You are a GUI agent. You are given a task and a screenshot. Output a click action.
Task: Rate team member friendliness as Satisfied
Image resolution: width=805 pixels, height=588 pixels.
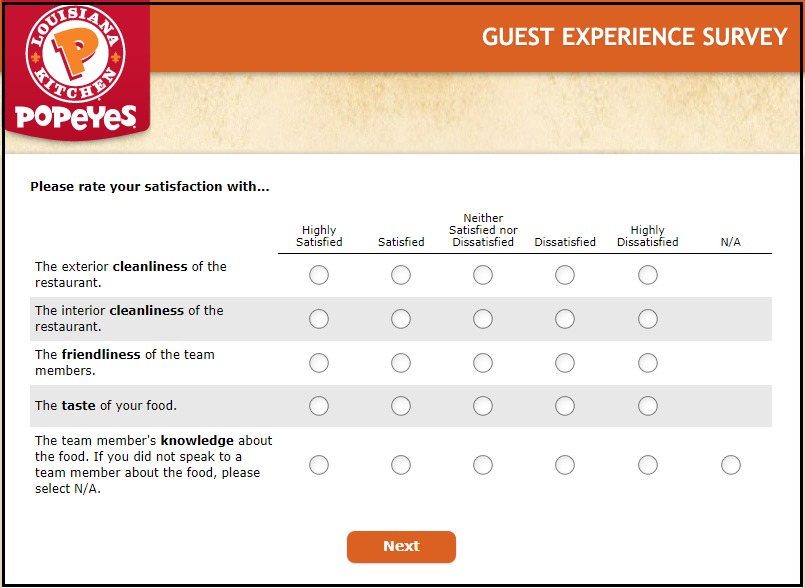(x=400, y=363)
